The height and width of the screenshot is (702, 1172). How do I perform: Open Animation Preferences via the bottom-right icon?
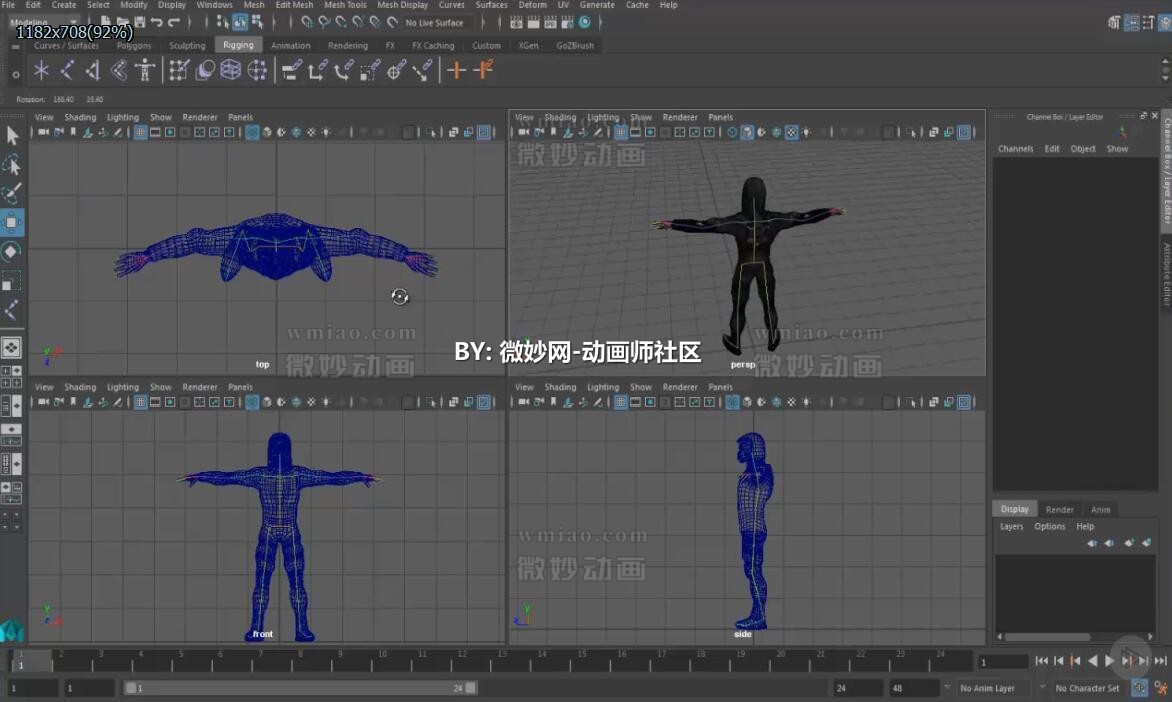pyautogui.click(x=1159, y=688)
